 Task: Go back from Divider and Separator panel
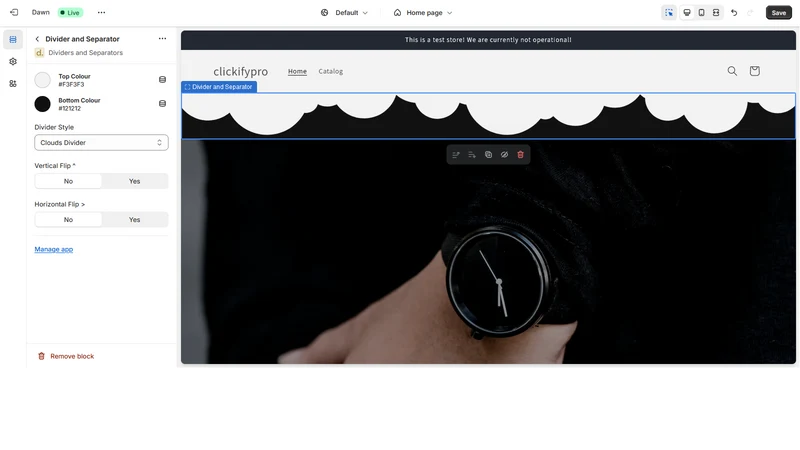point(37,39)
